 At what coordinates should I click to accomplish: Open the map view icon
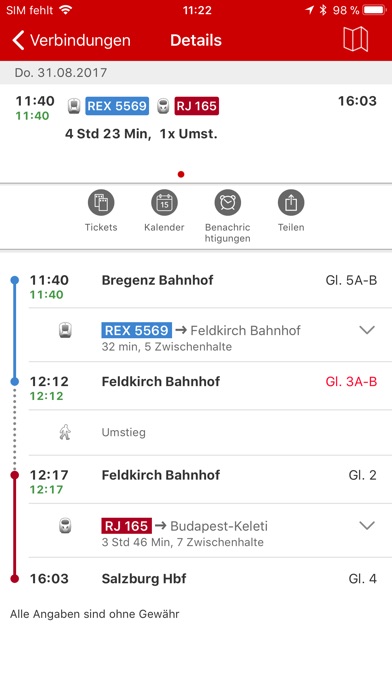point(356,40)
